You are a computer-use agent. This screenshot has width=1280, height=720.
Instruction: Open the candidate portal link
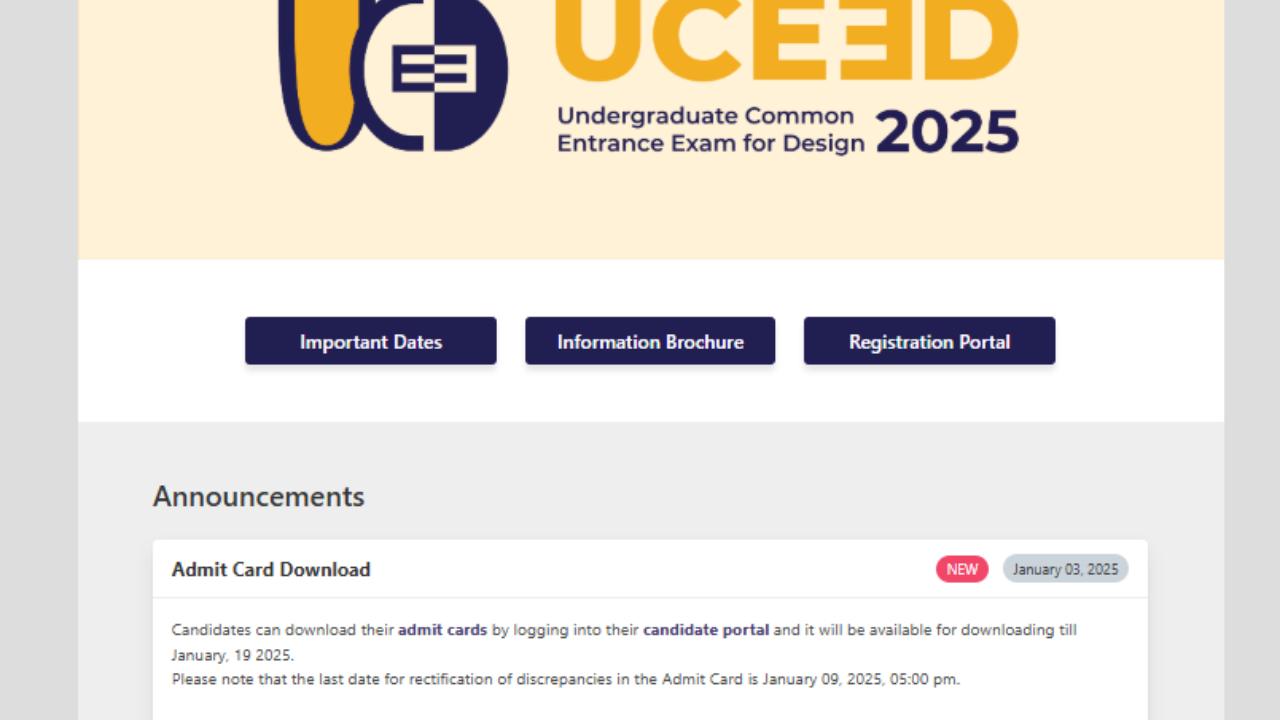click(706, 630)
